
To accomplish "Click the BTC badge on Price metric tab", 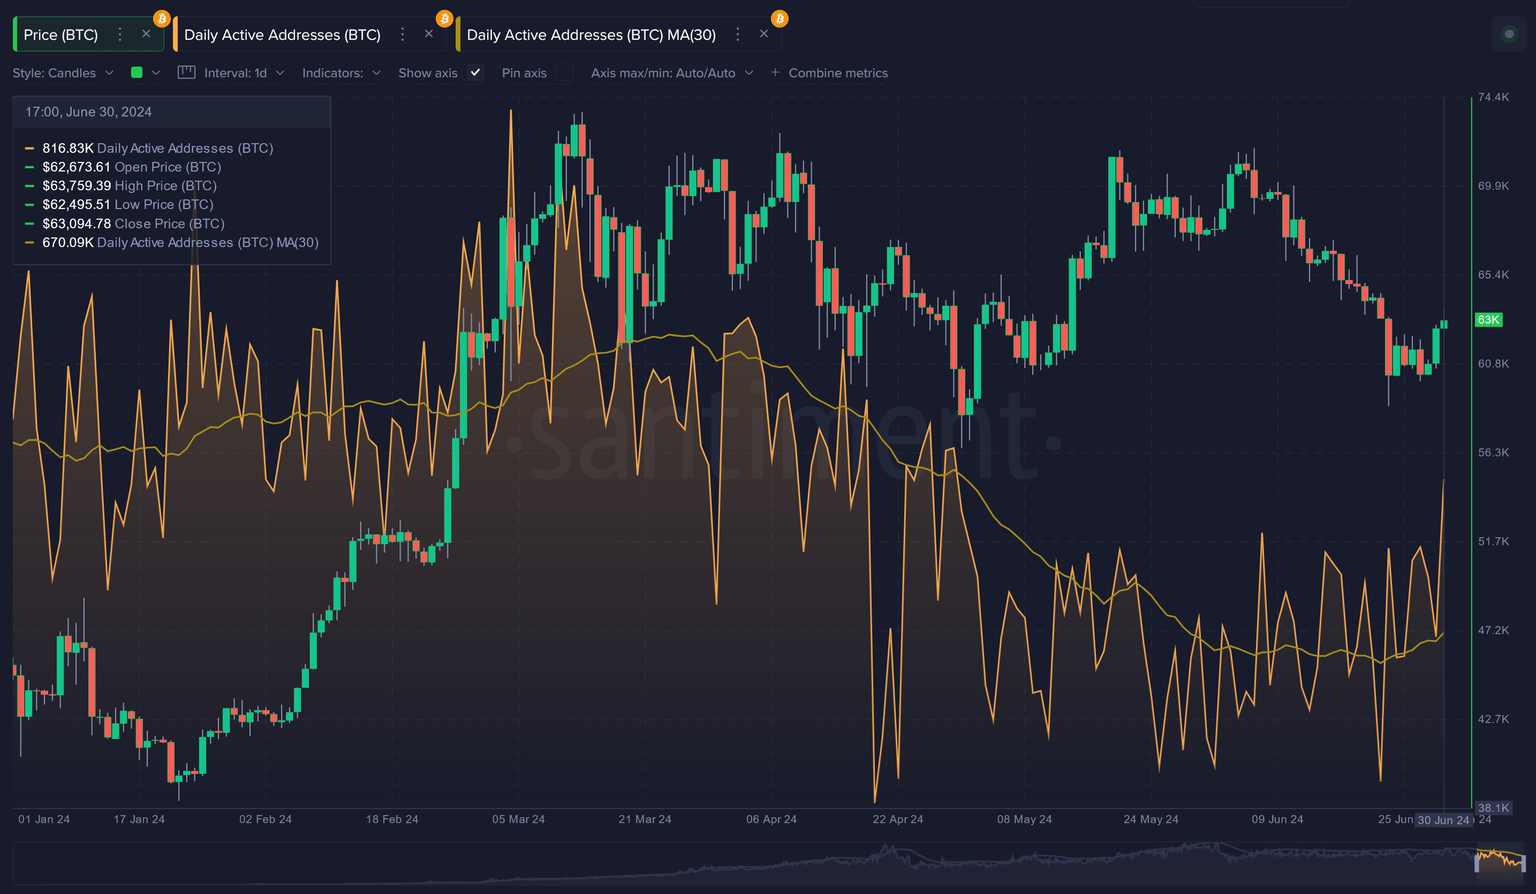I will coord(161,17).
